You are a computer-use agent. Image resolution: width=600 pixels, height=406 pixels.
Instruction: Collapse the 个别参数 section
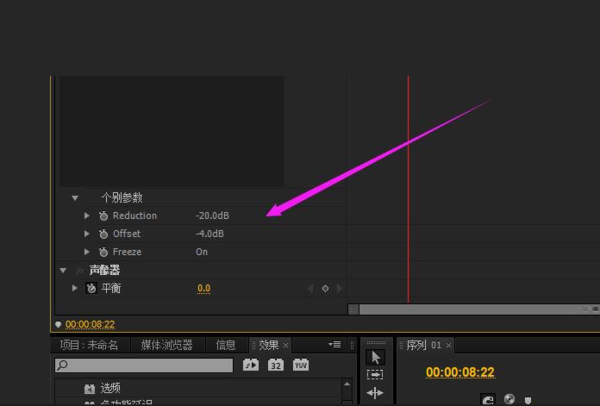click(x=75, y=198)
